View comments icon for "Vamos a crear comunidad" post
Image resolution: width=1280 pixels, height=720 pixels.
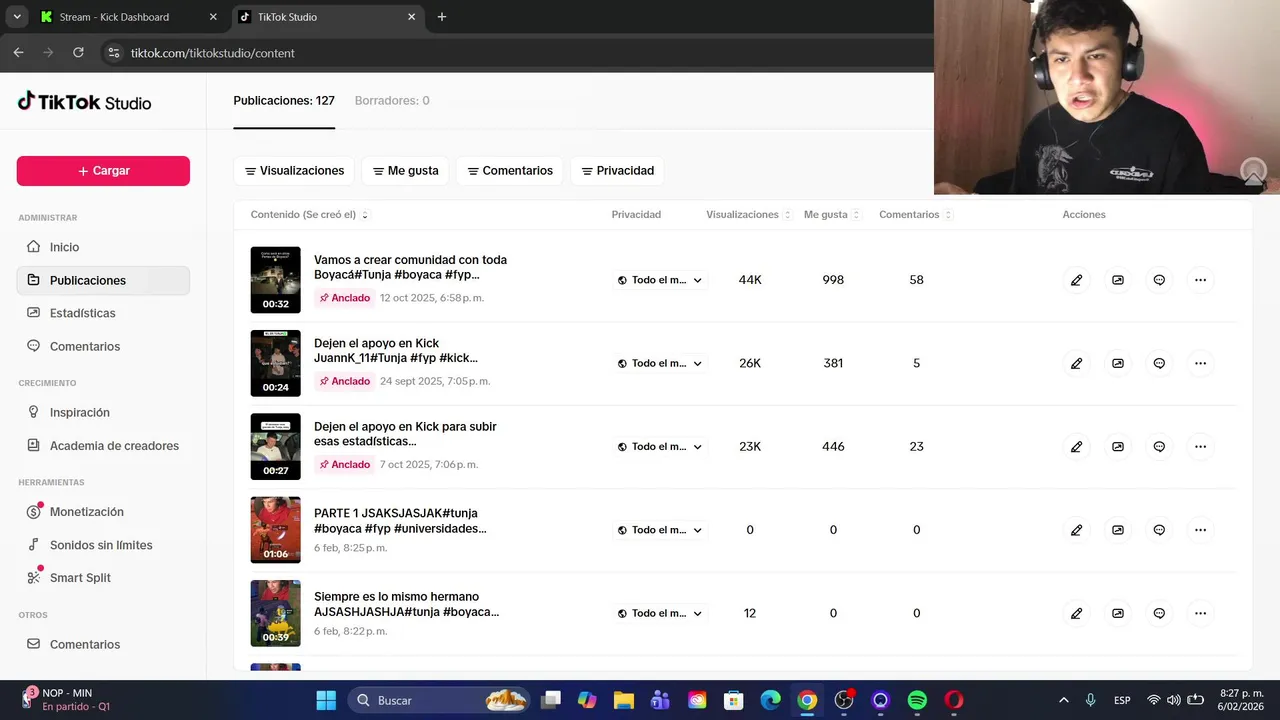(x=1159, y=280)
